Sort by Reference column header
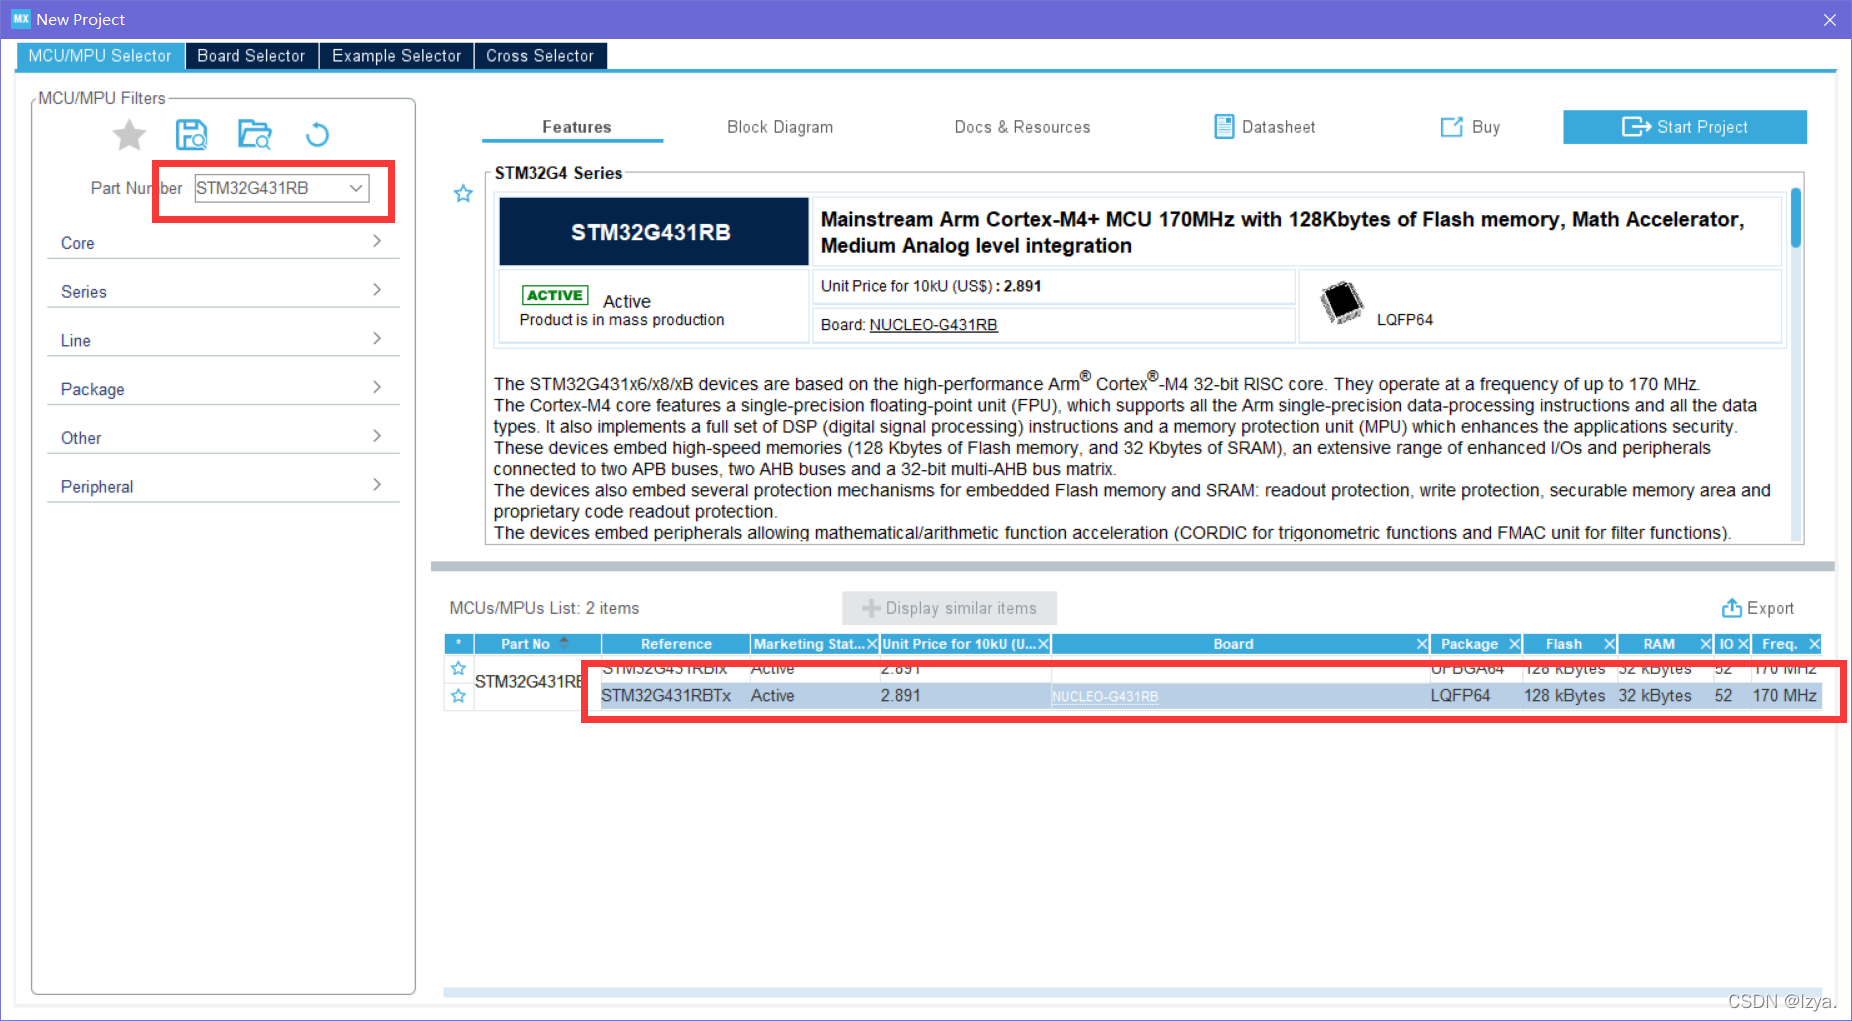This screenshot has width=1852, height=1021. (x=676, y=644)
